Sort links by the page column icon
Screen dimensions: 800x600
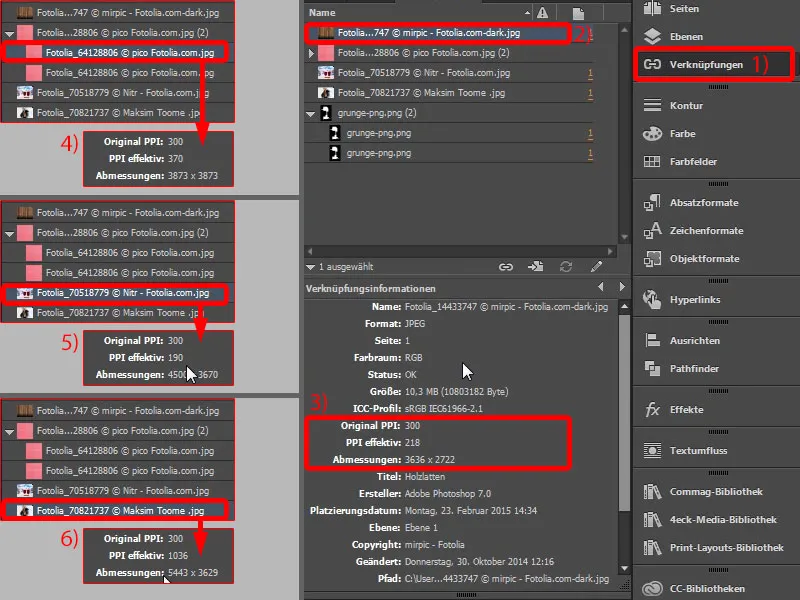tap(578, 14)
